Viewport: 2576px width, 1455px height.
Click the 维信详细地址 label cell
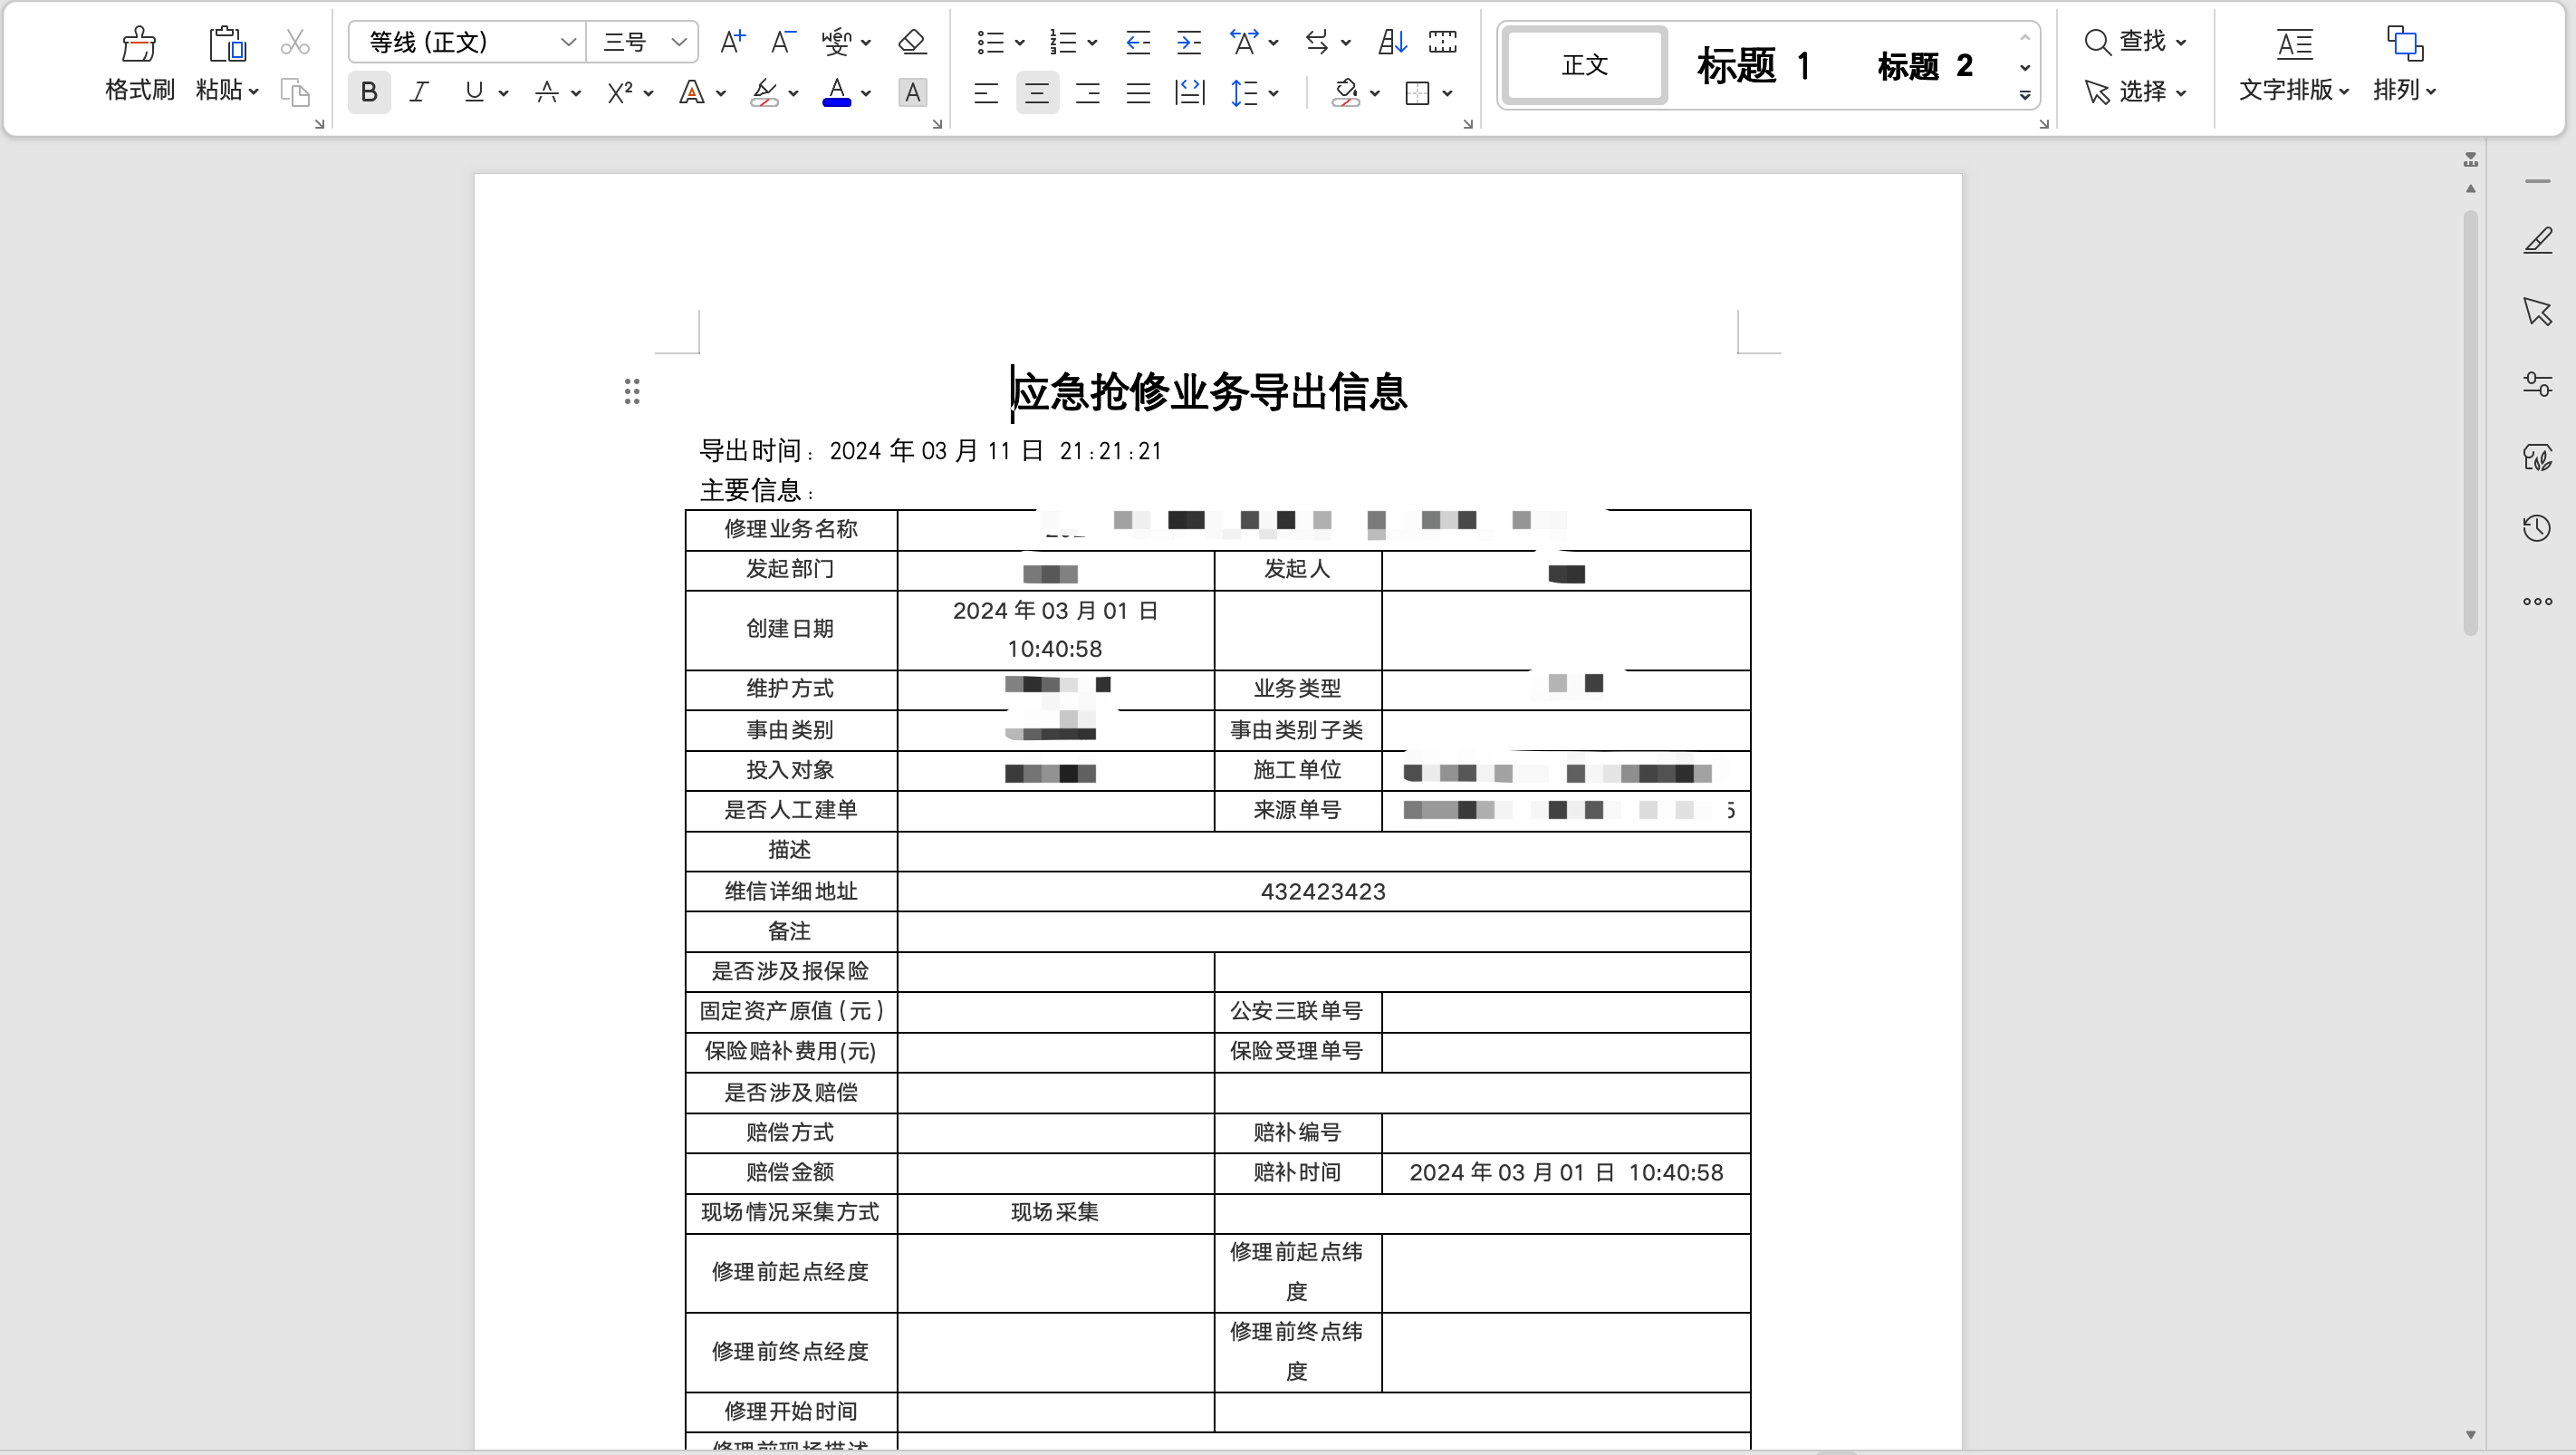[791, 891]
